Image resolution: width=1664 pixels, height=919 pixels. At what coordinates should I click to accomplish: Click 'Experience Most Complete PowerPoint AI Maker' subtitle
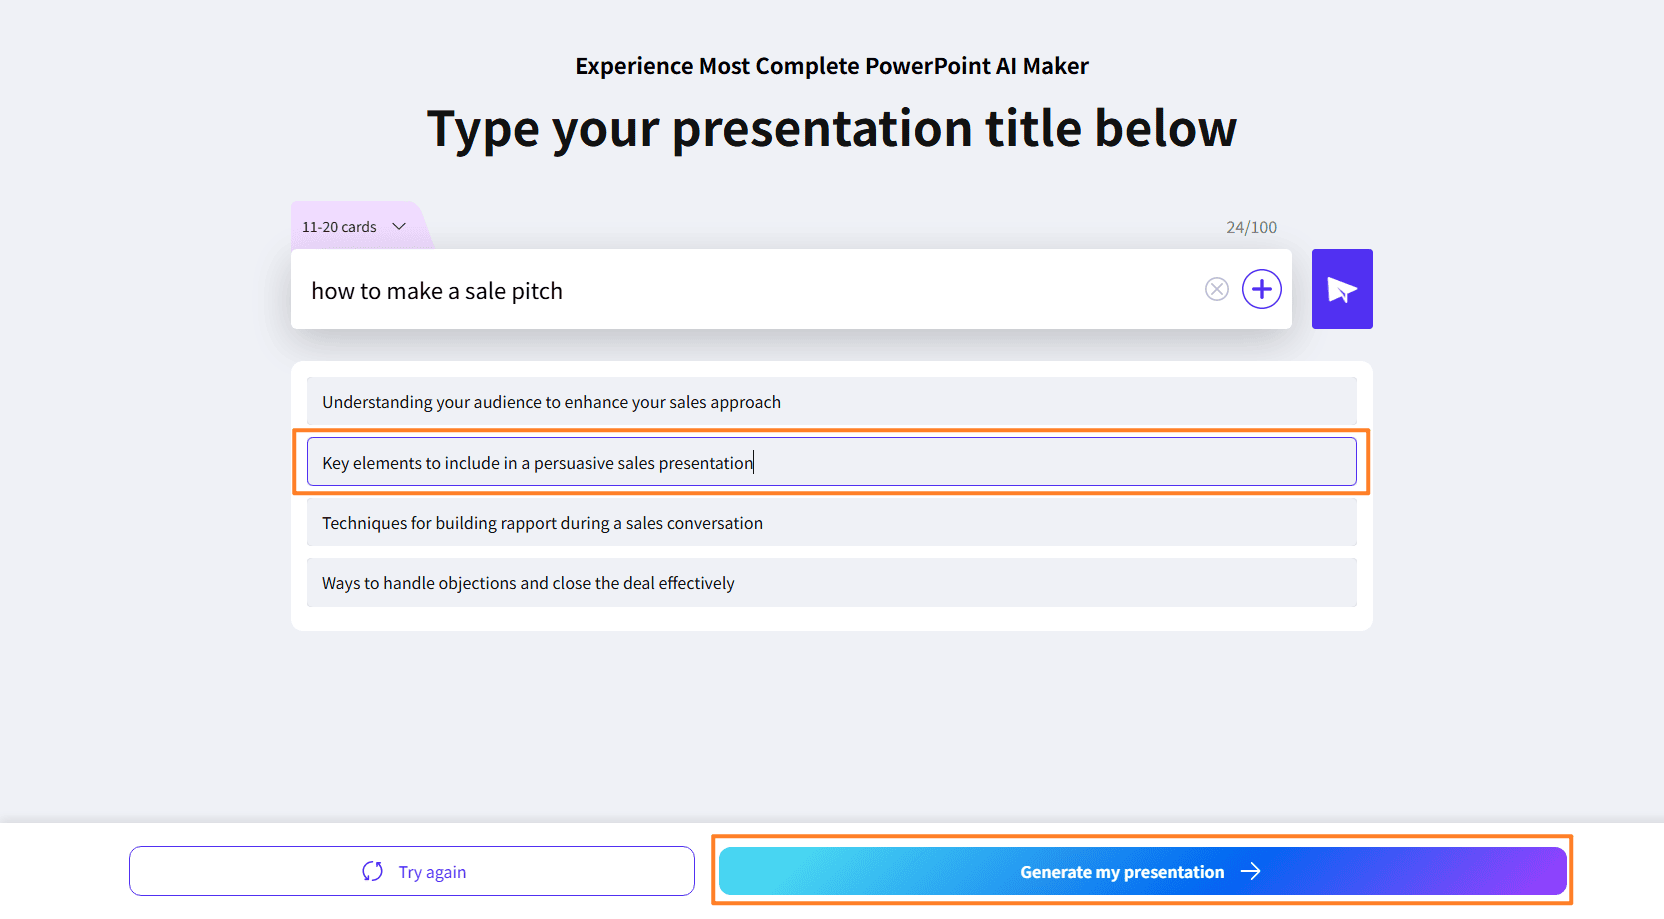831,66
